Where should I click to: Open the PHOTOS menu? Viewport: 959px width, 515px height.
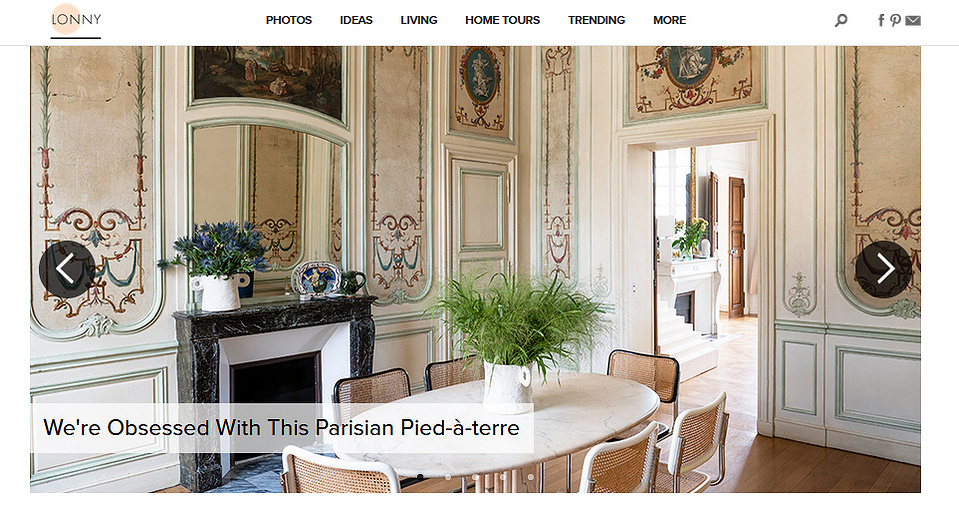[289, 20]
